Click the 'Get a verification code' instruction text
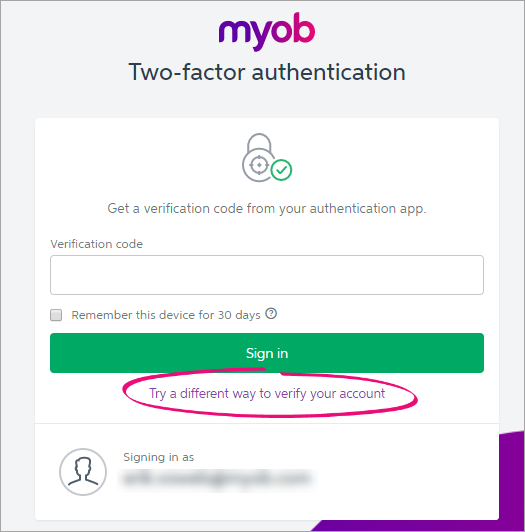The image size is (525, 532). point(267,208)
